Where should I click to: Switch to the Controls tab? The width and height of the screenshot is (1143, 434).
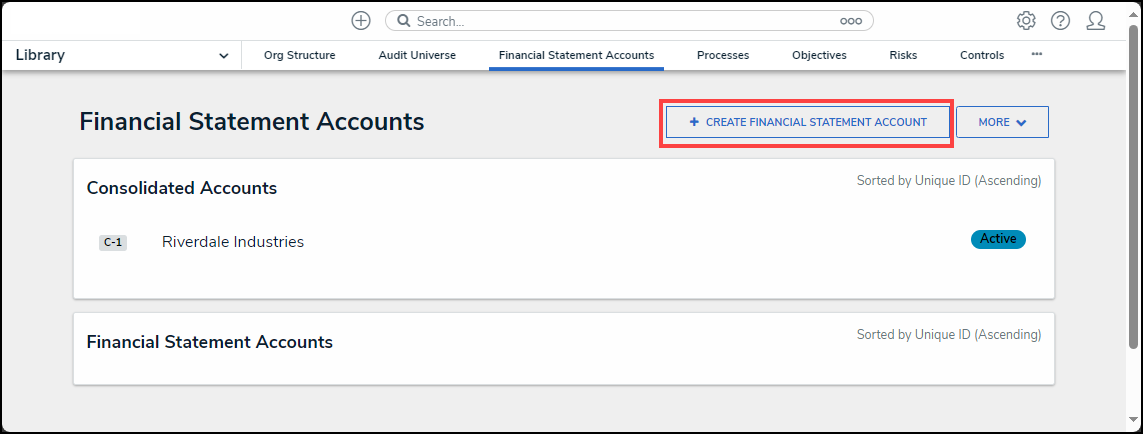click(982, 55)
